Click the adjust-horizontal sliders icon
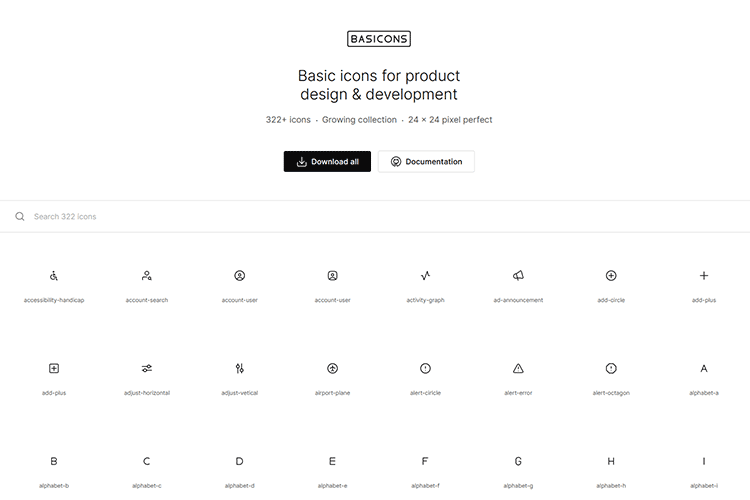750x500 pixels. [147, 368]
